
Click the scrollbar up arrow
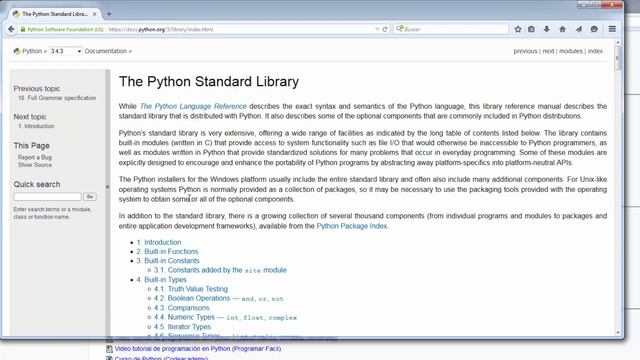tap(618, 42)
